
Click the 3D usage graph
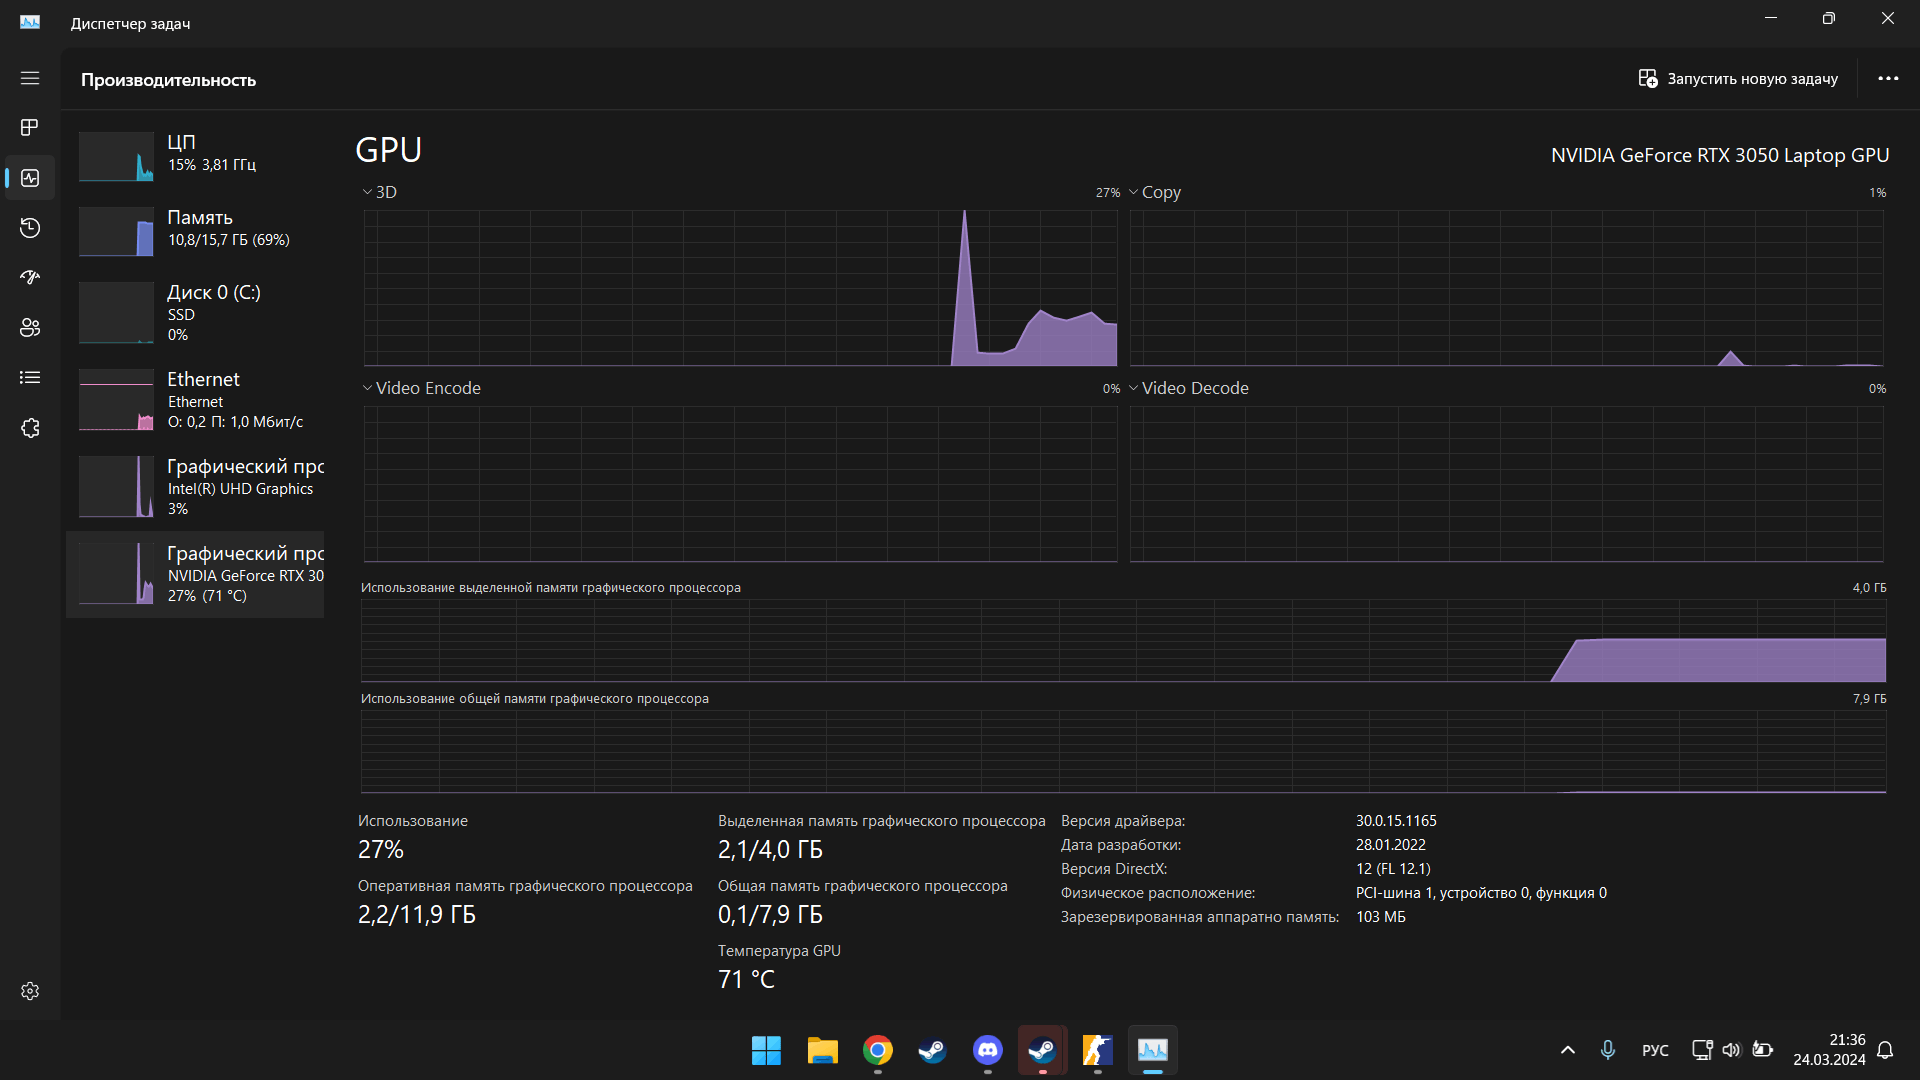pyautogui.click(x=740, y=288)
